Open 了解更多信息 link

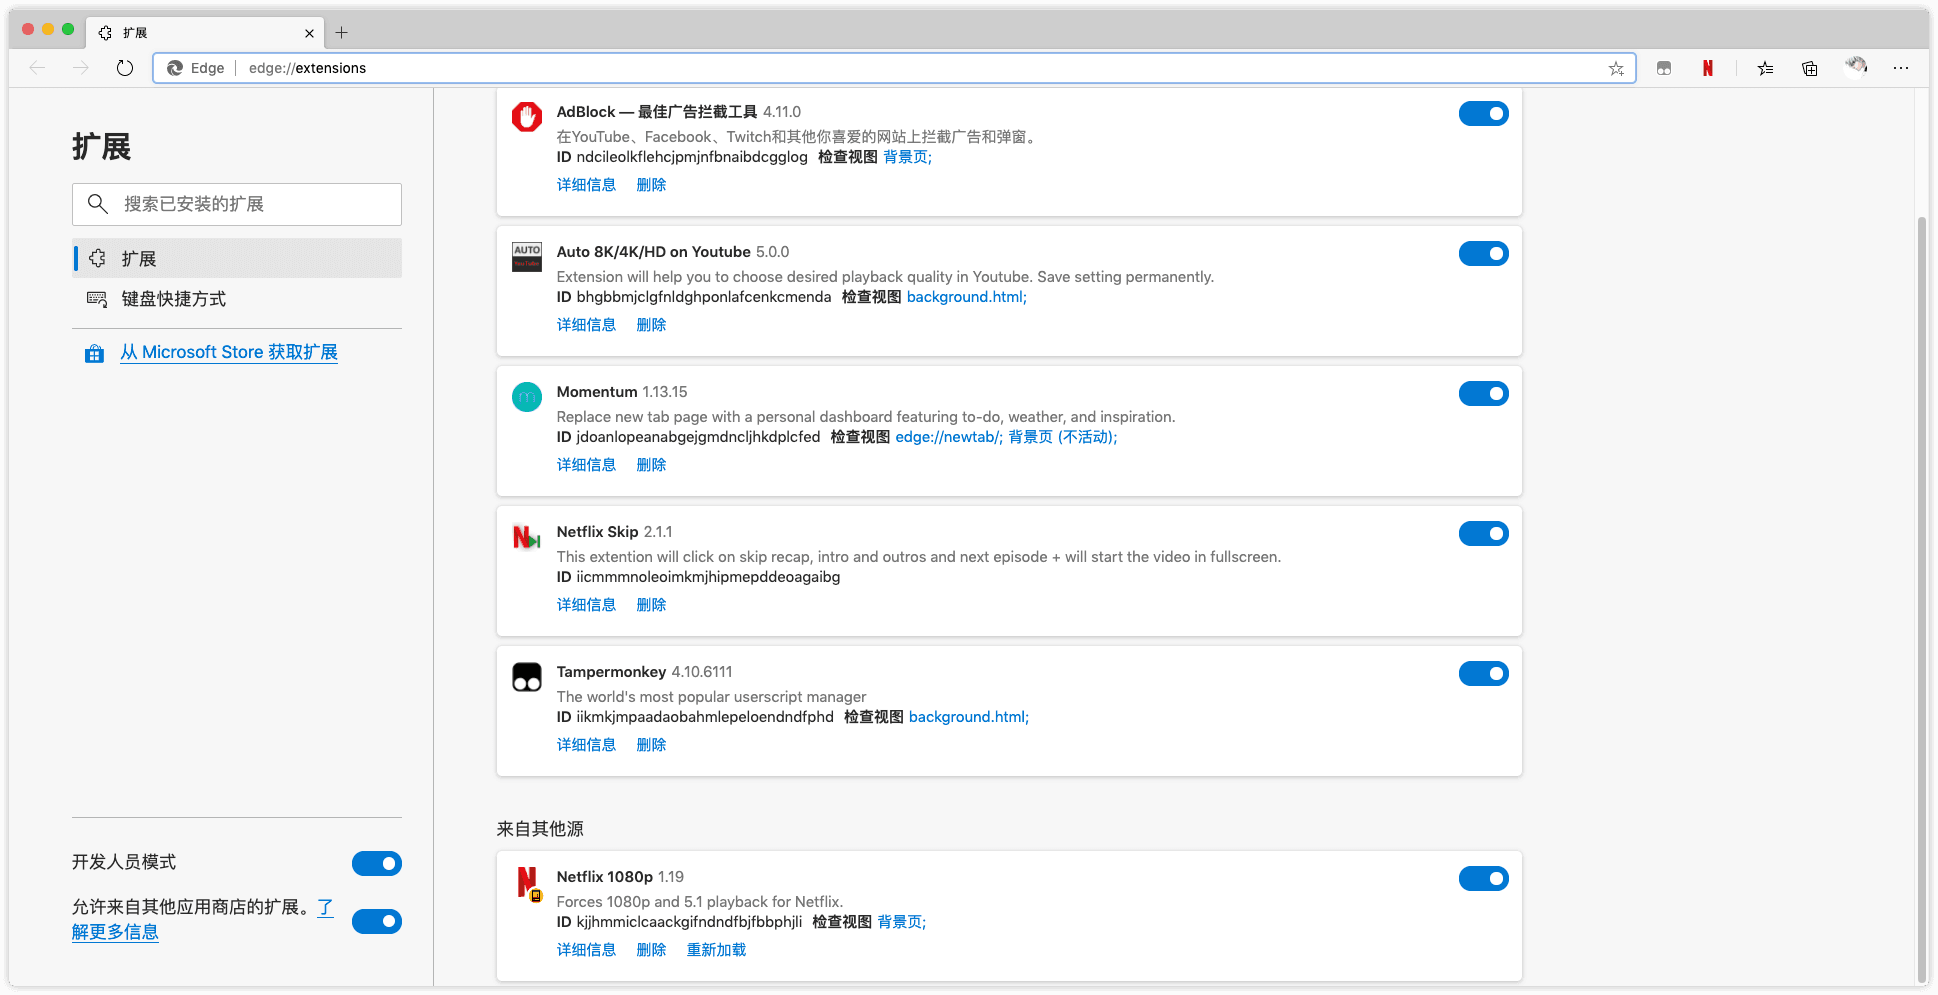click(x=115, y=932)
